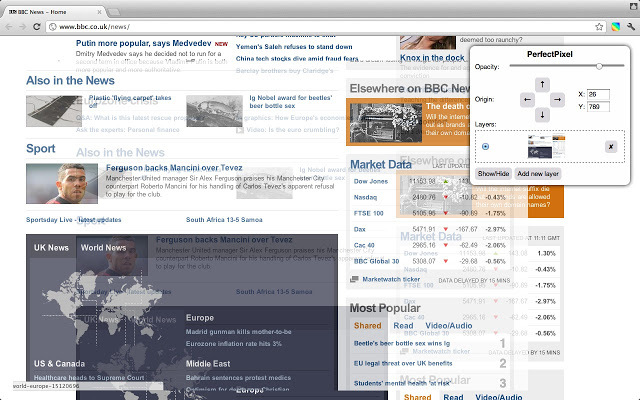
Task: Click the Nasdaq market row label
Action: 365,197
